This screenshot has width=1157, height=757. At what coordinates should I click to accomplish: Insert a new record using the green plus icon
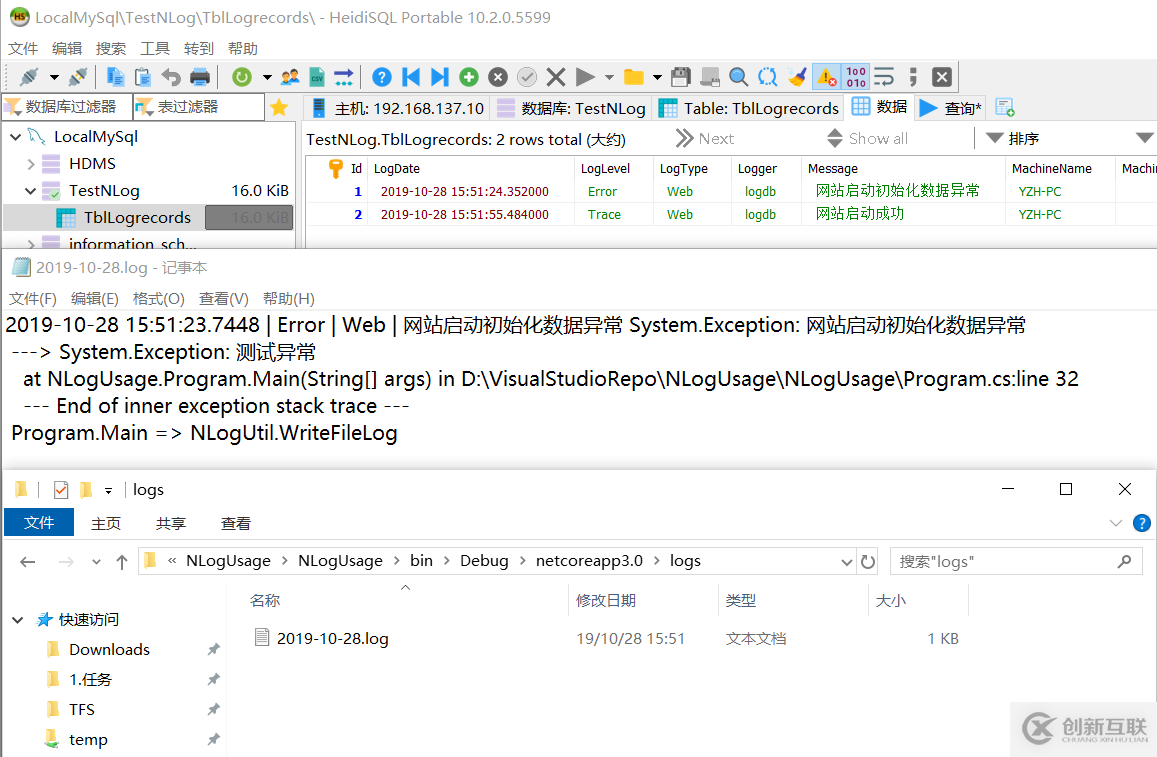(469, 77)
